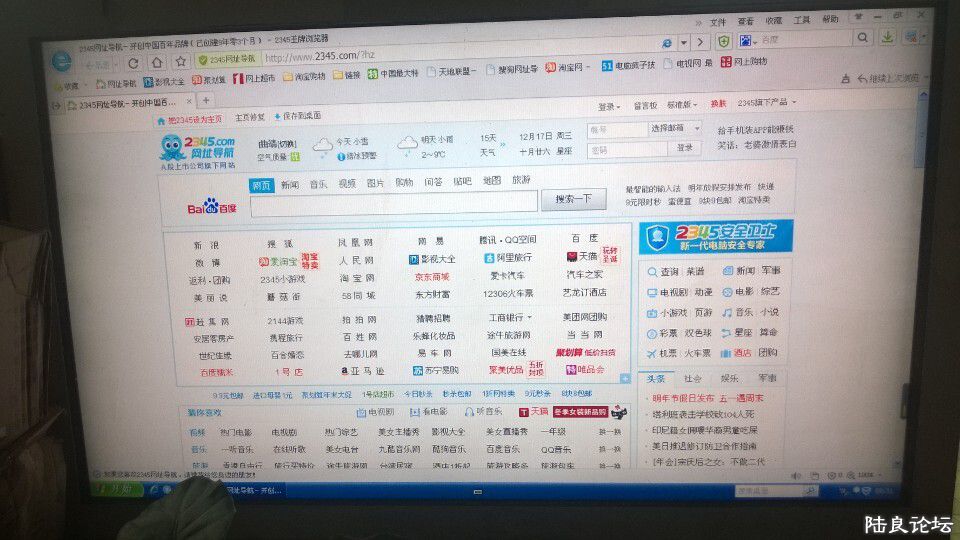The height and width of the screenshot is (540, 960).
Task: Click the forward arrow beside the IE icon
Action: (x=700, y=42)
